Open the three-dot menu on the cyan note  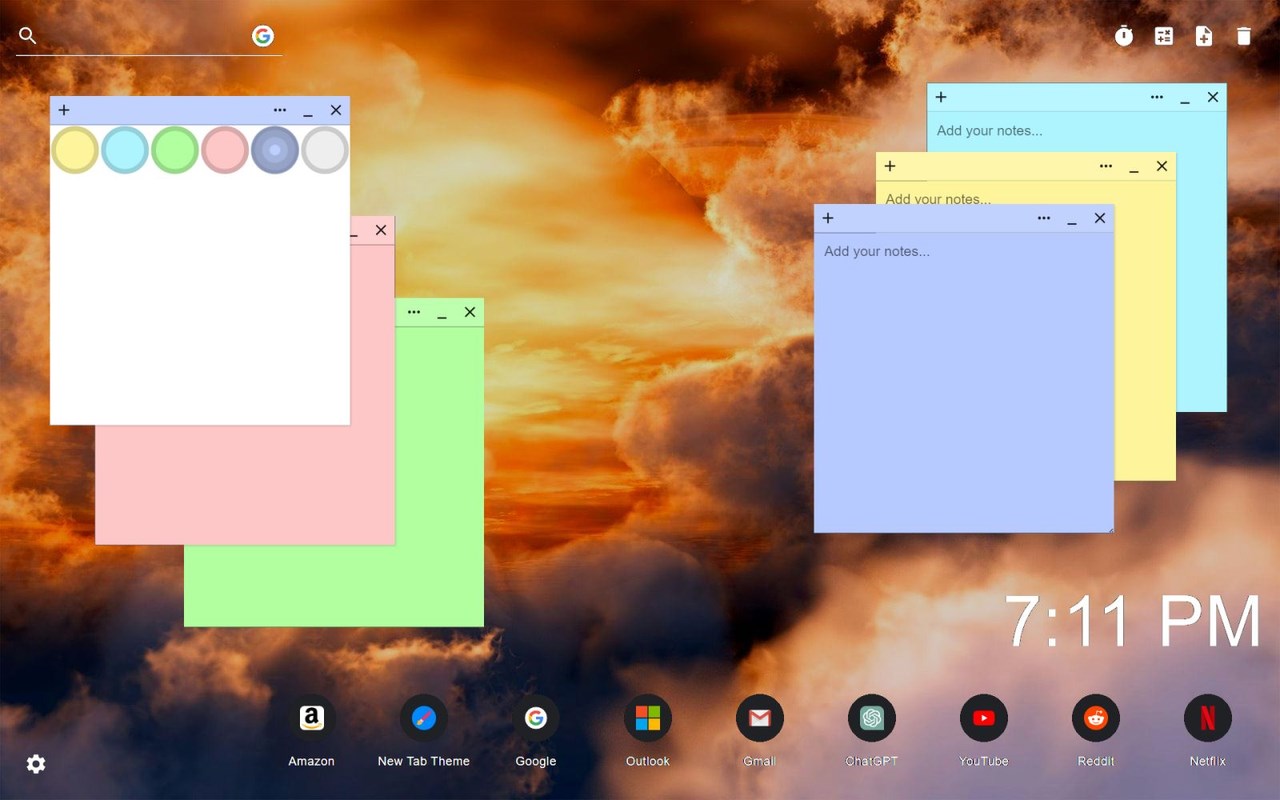1157,97
